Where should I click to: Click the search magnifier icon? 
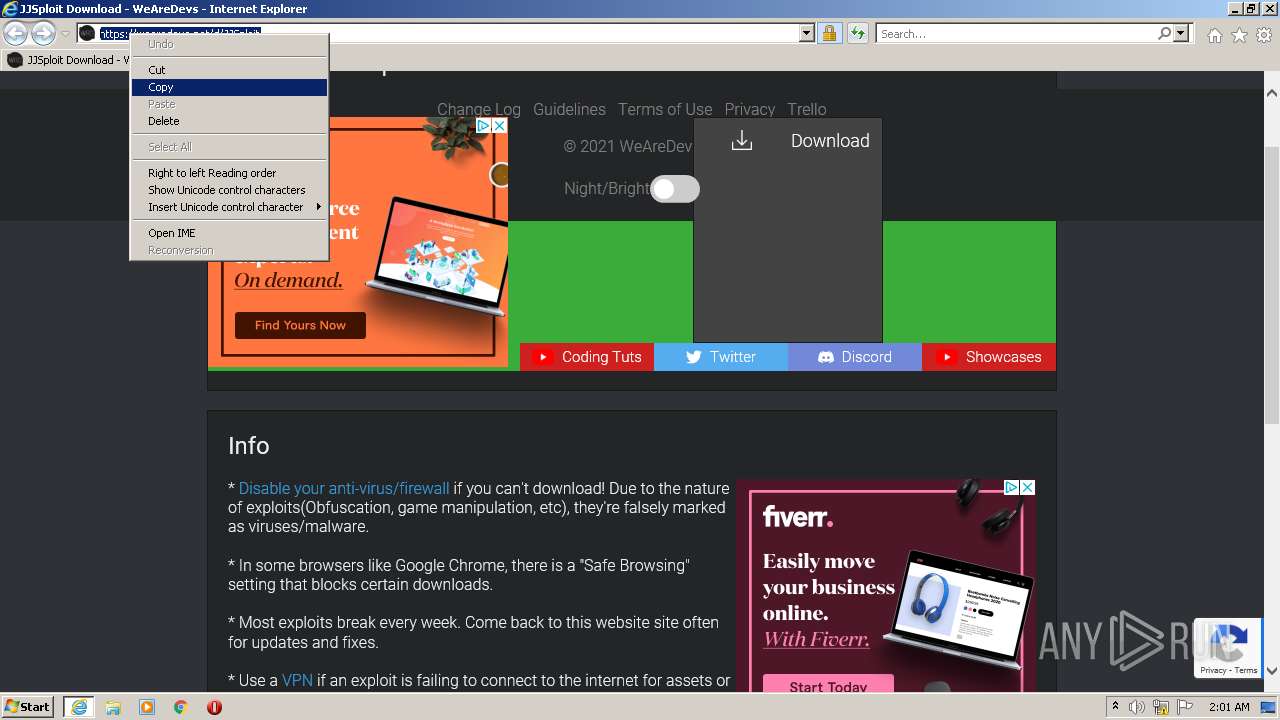(x=1164, y=34)
